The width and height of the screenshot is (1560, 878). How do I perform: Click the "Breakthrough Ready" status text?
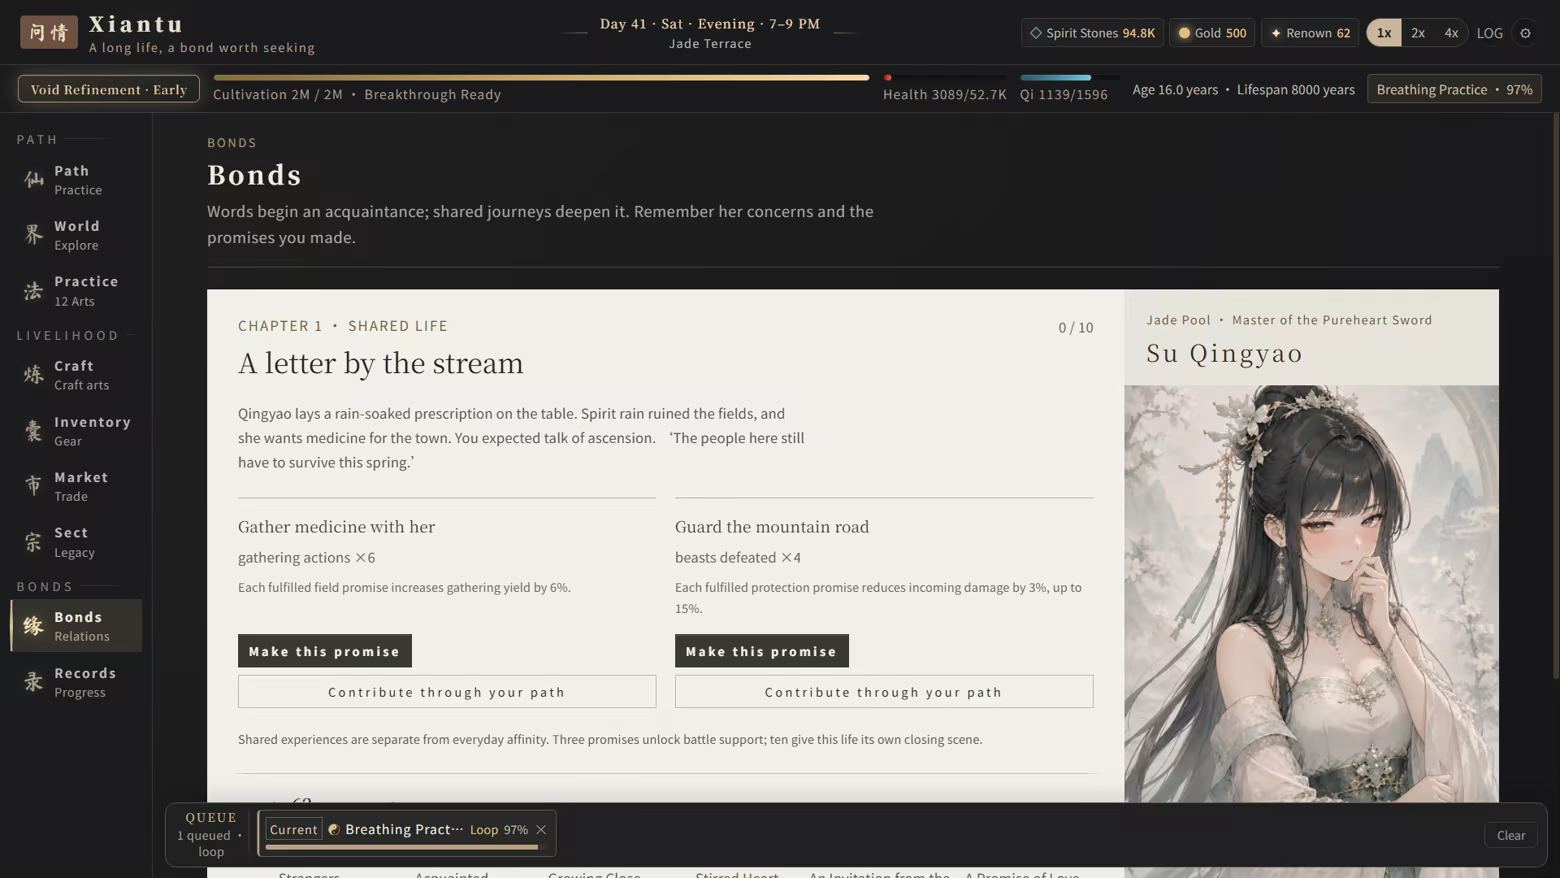pos(433,94)
